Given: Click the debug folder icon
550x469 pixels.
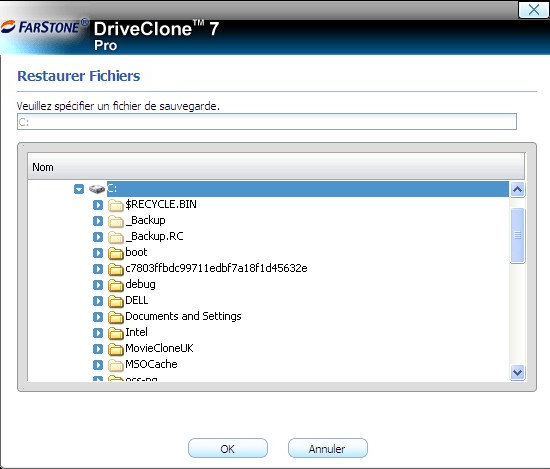Looking at the screenshot, I should pyautogui.click(x=115, y=285).
